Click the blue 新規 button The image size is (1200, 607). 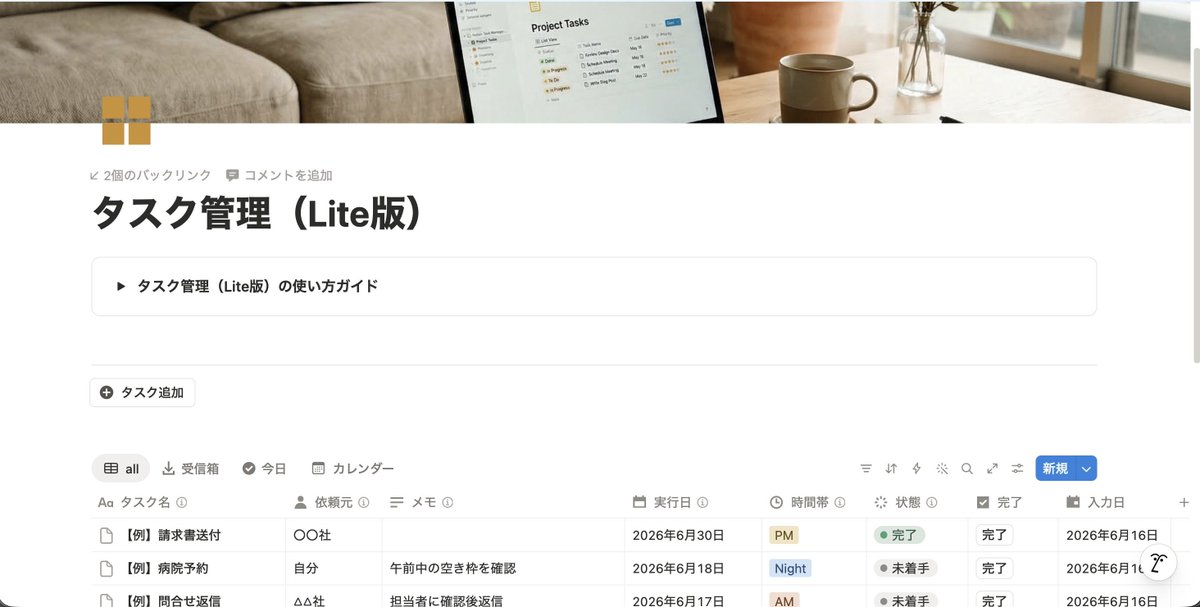pyautogui.click(x=1056, y=468)
